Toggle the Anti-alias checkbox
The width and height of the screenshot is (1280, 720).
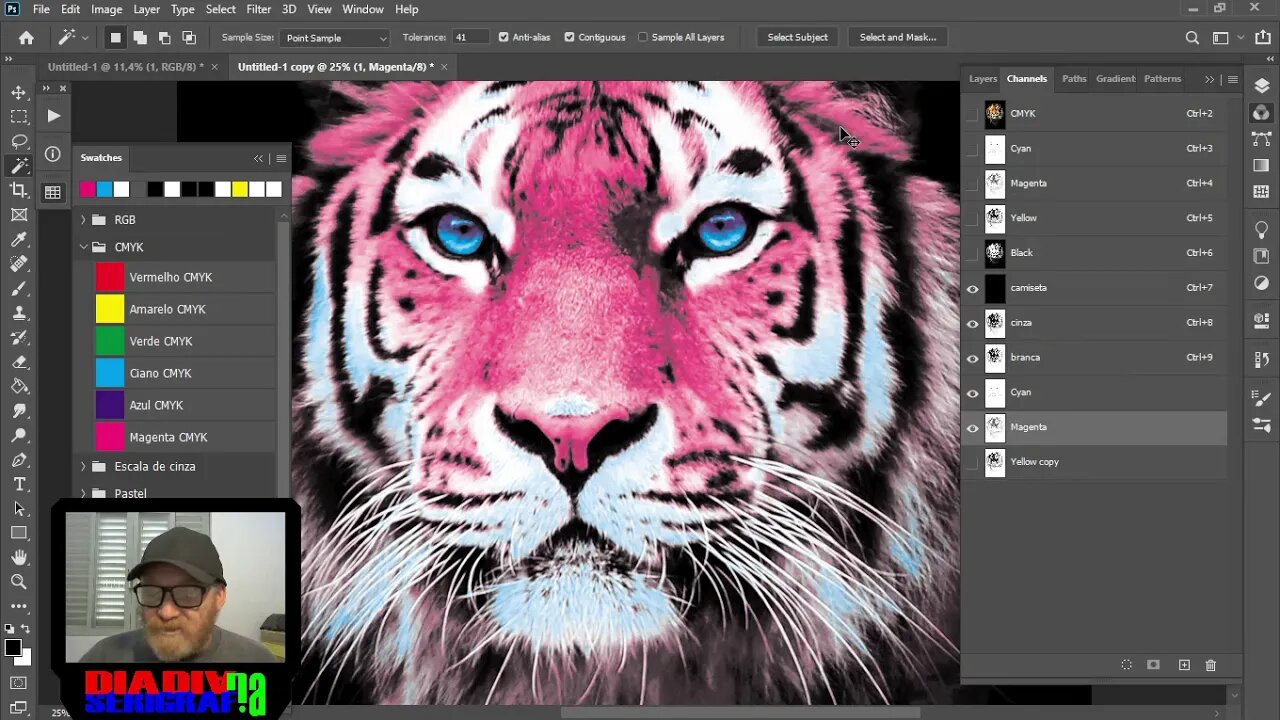coord(503,37)
